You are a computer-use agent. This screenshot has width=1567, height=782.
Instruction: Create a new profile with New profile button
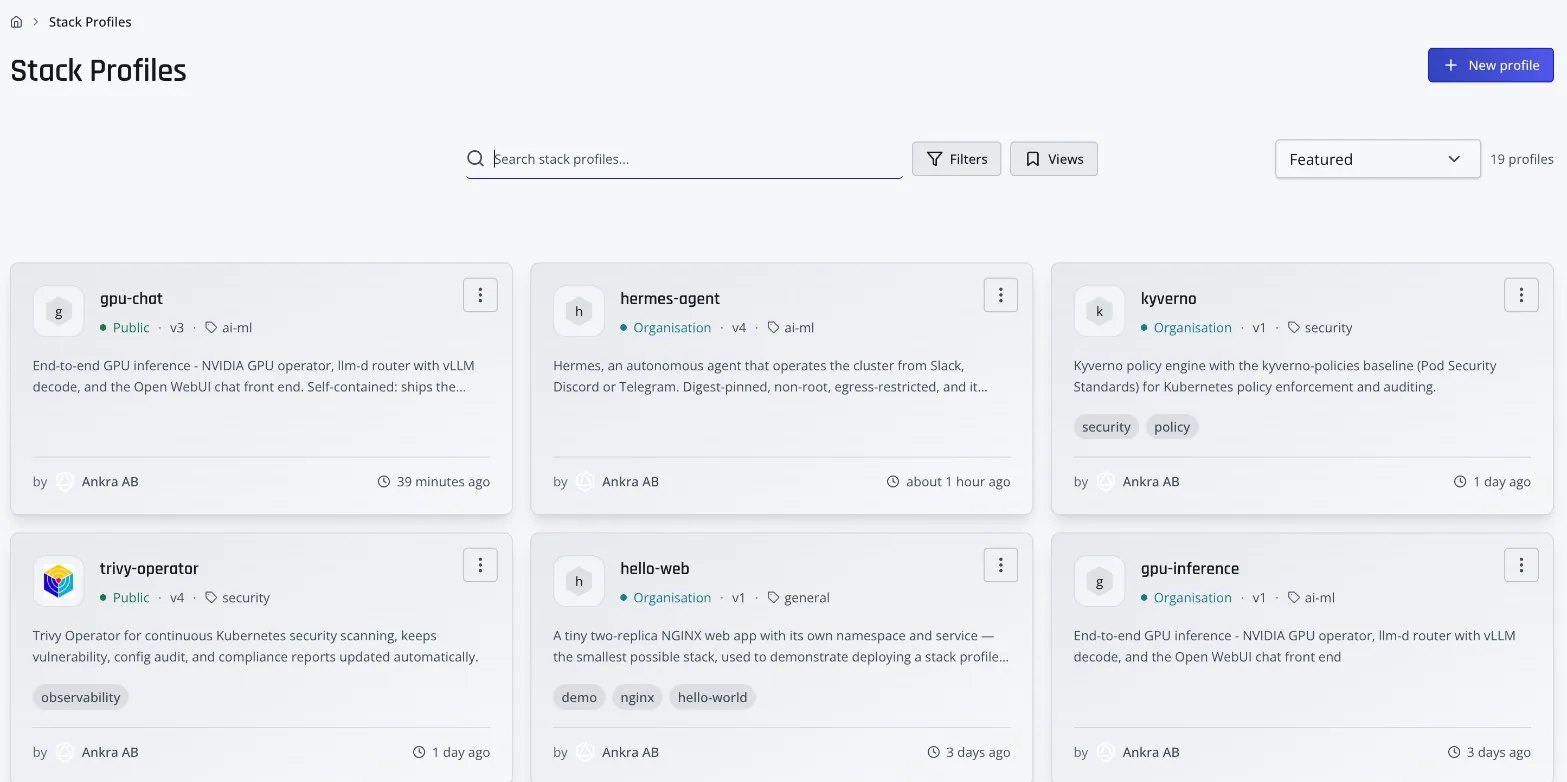pyautogui.click(x=1490, y=65)
